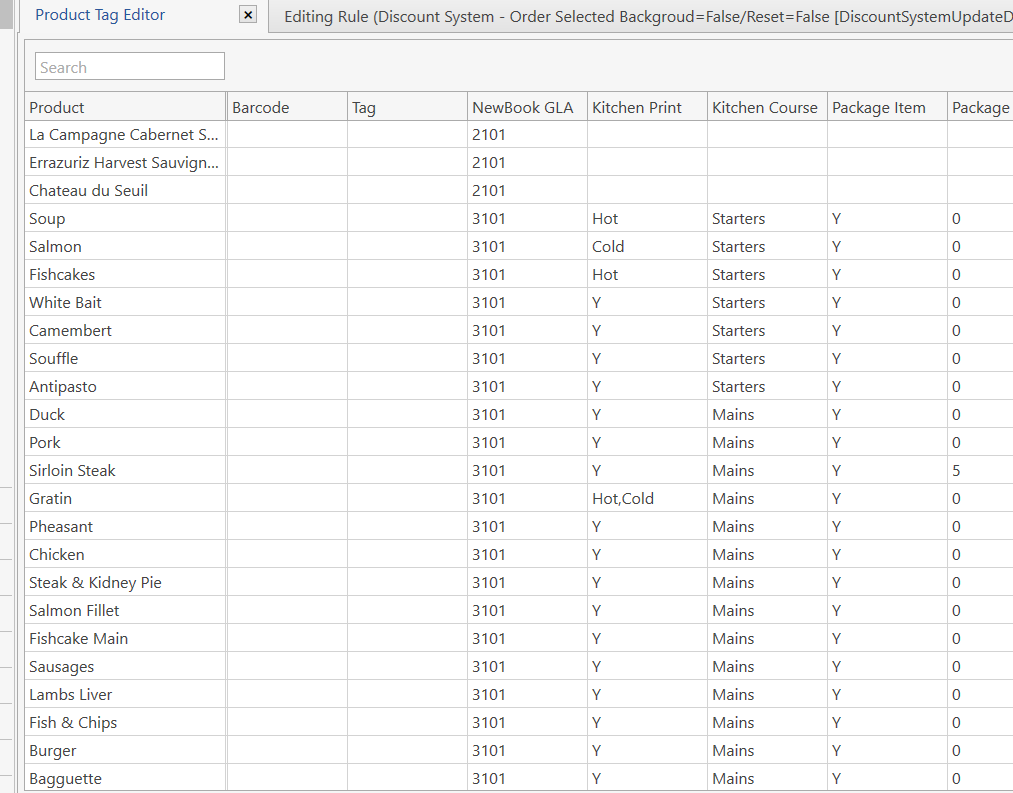Viewport: 1013px width, 793px height.
Task: Click the Starters course cell for Antipasto
Action: tap(767, 386)
